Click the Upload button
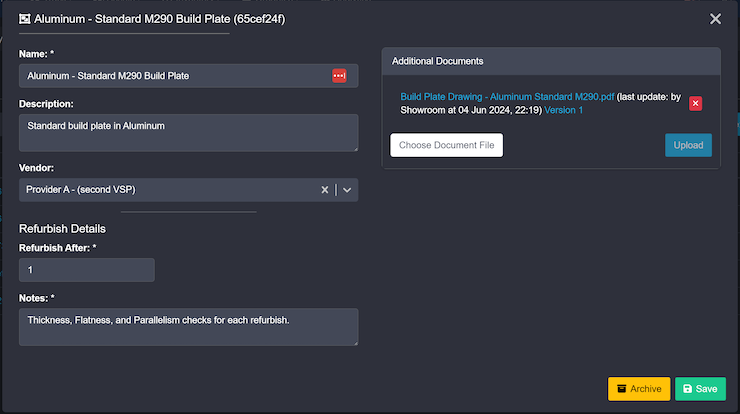 (x=688, y=145)
